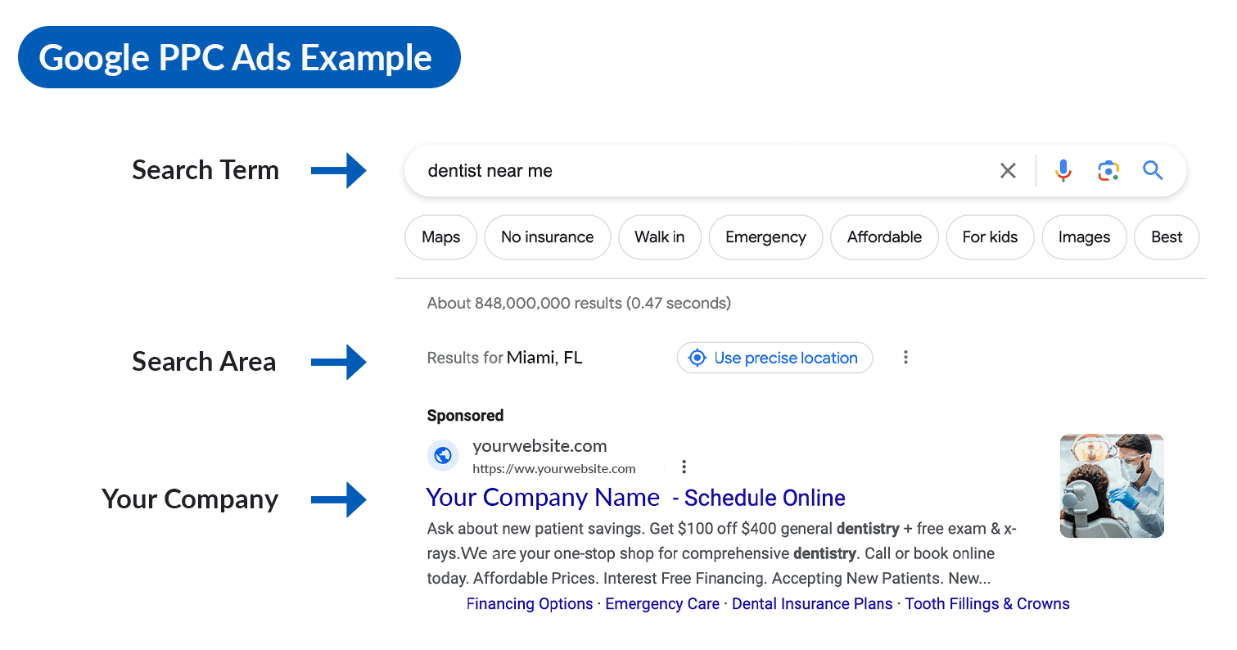Open Google Lens image search icon
Screen dimensions: 1237x650
1108,171
